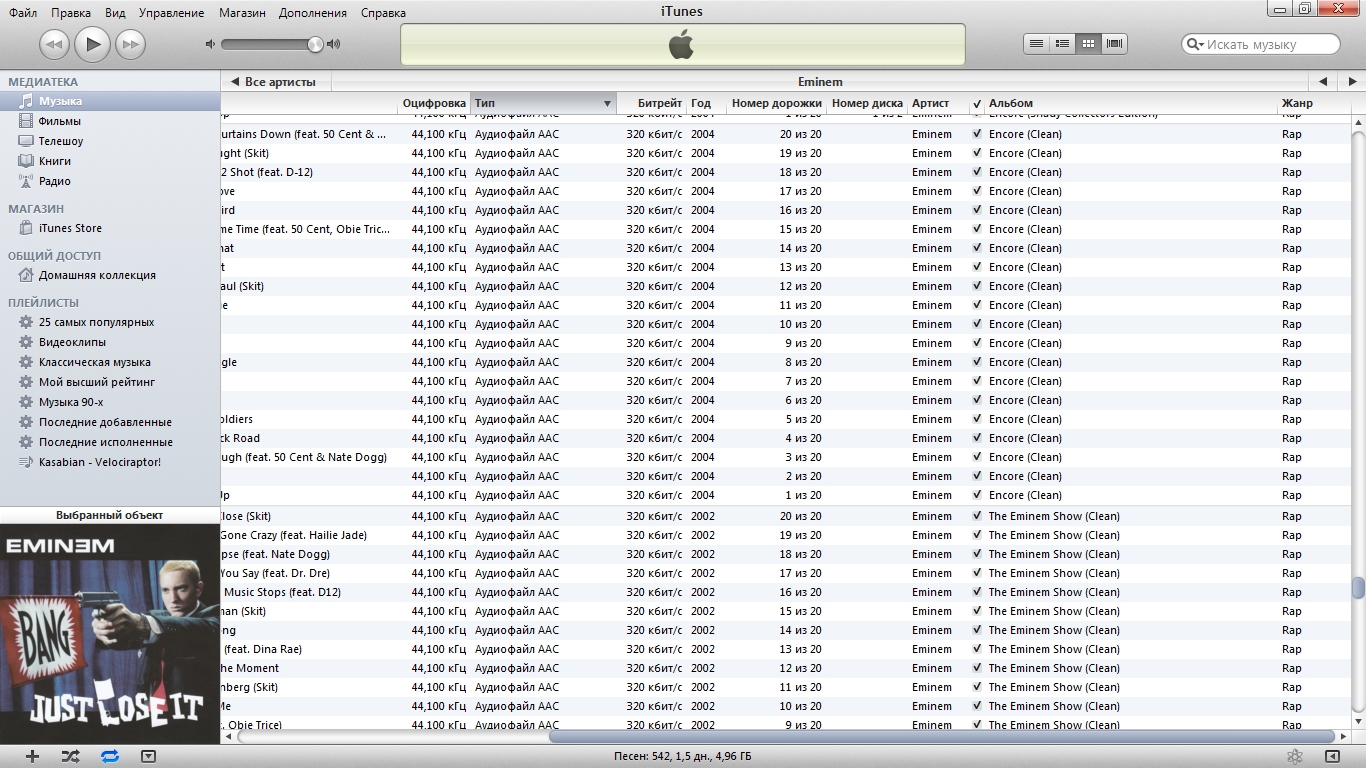Viewport: 1366px width, 768px height.
Task: Click the Радио antenna icon in sidebar
Action: [26, 181]
